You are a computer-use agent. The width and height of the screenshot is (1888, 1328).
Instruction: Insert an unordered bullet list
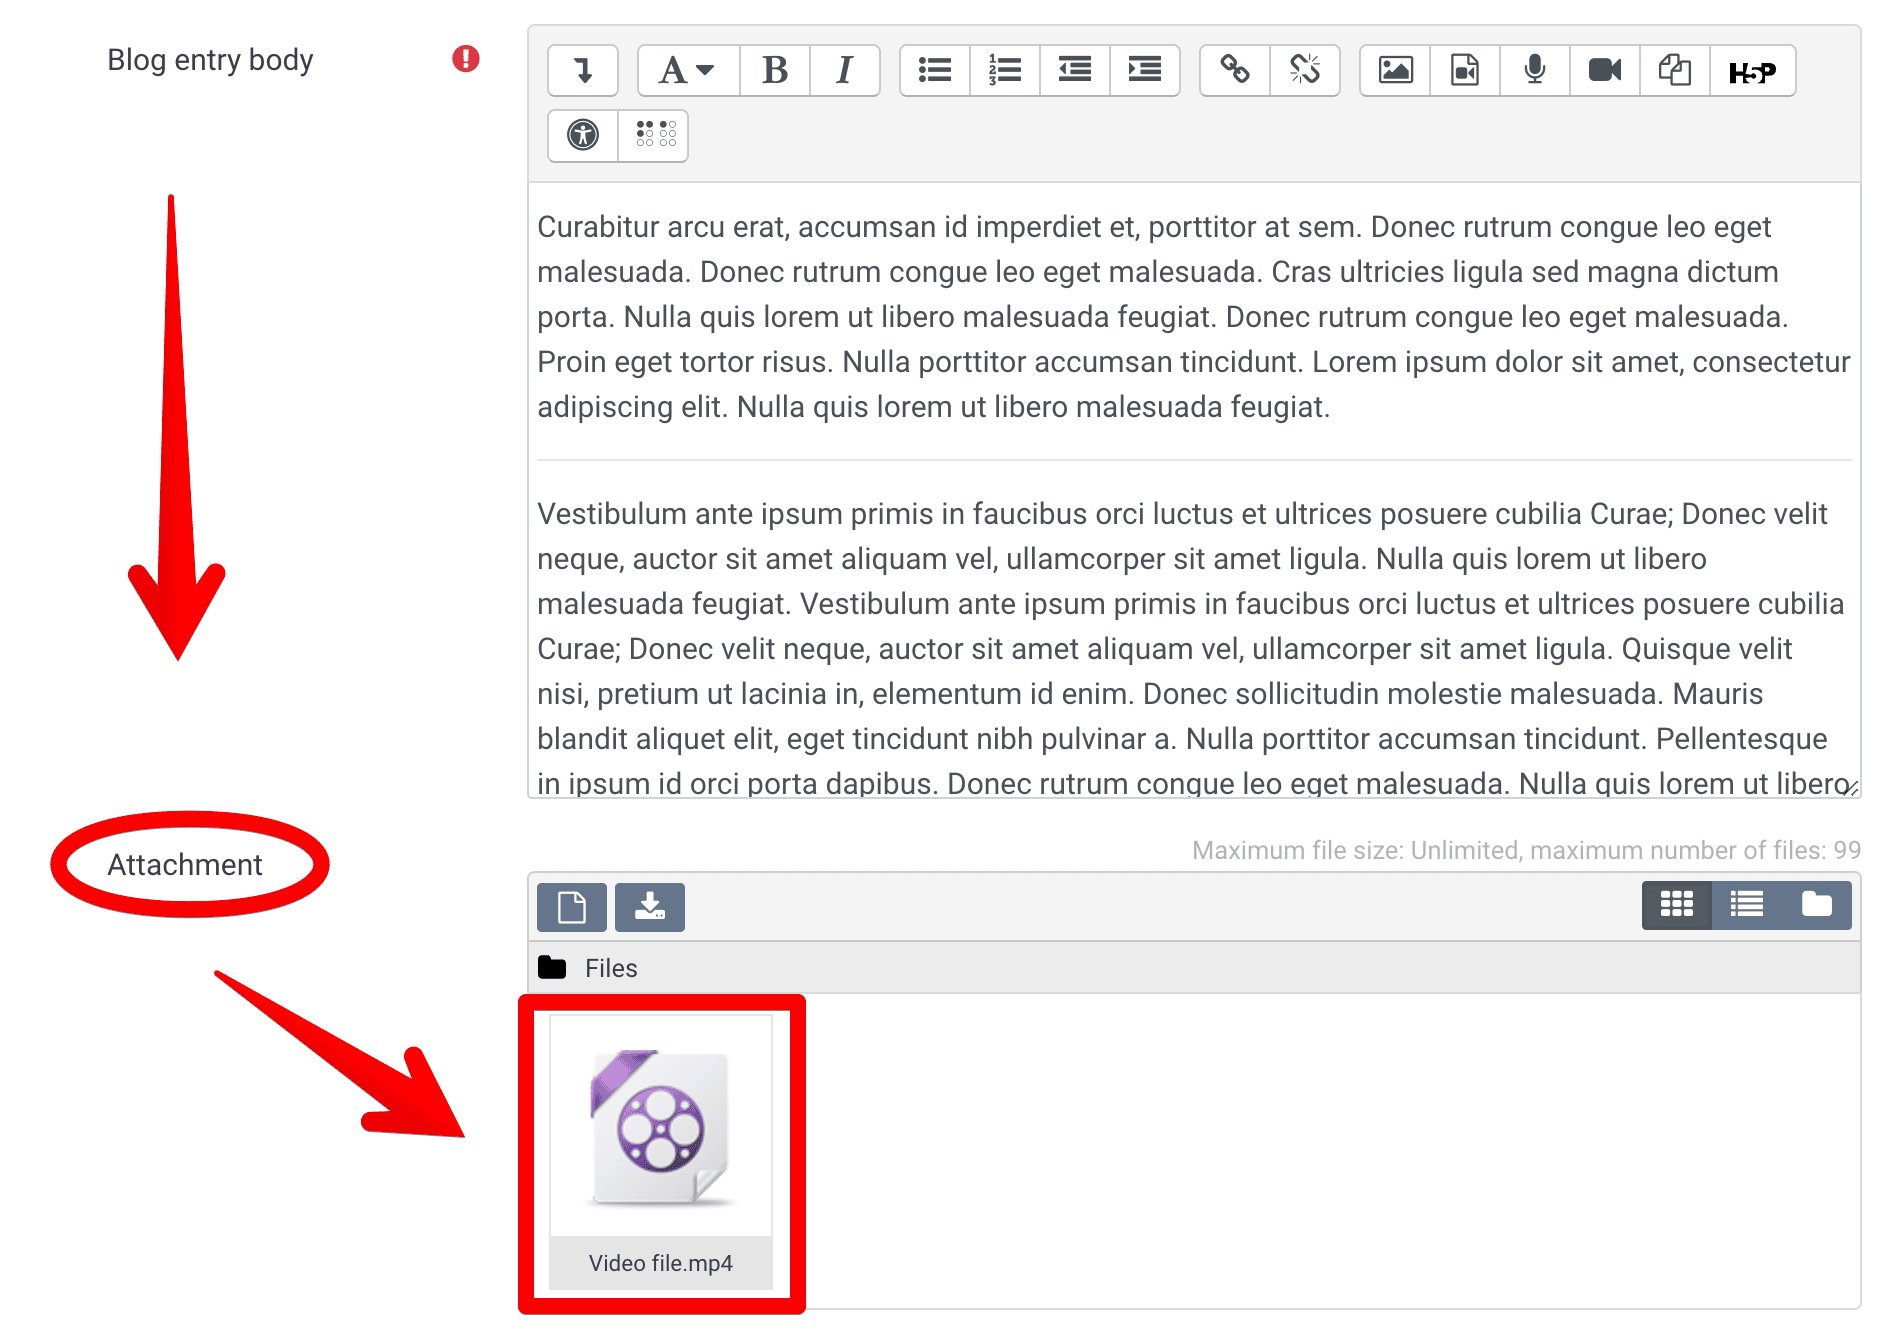coord(935,70)
